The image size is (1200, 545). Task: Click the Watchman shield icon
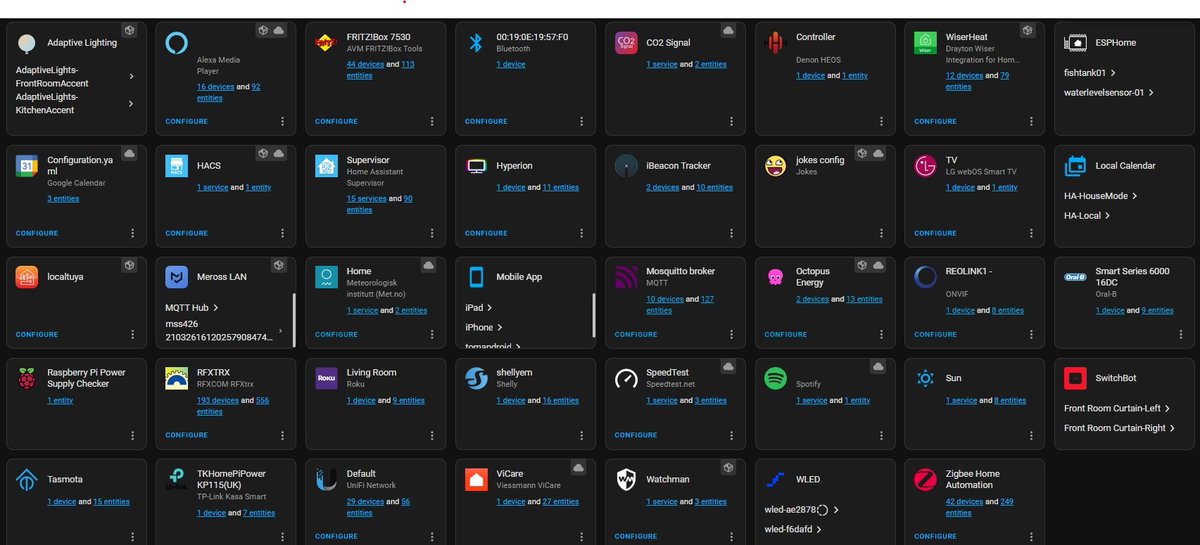pyautogui.click(x=626, y=480)
